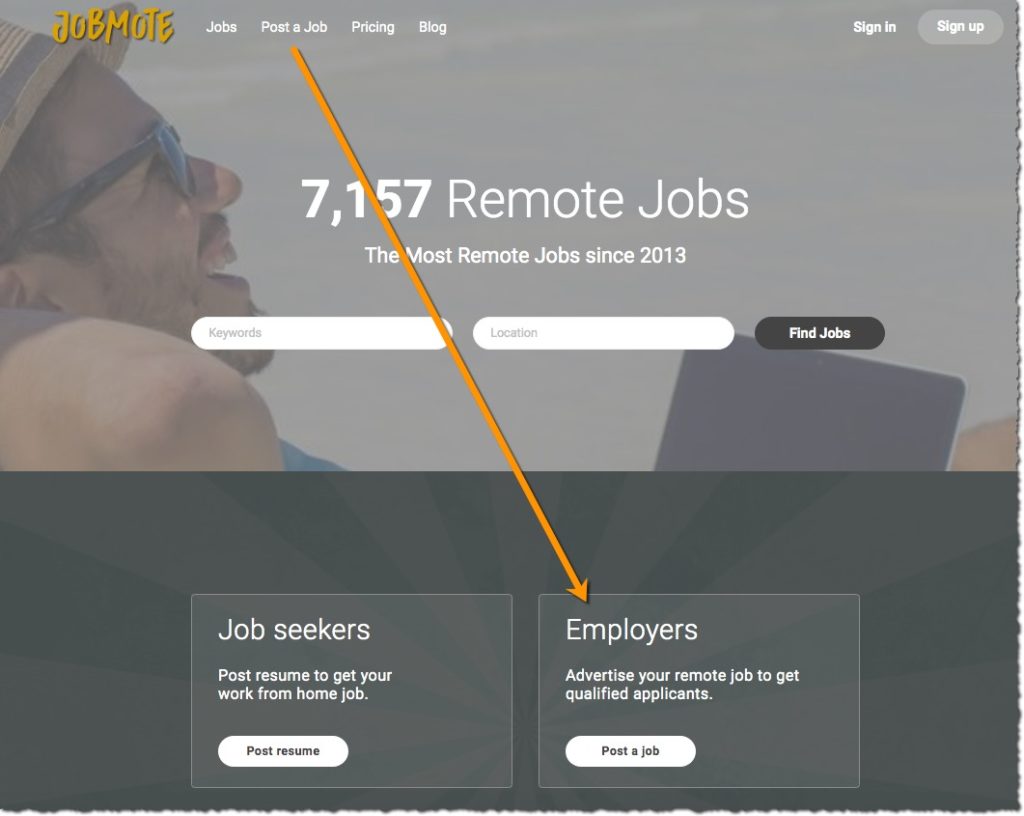
Task: Click the Sign up button
Action: click(960, 27)
